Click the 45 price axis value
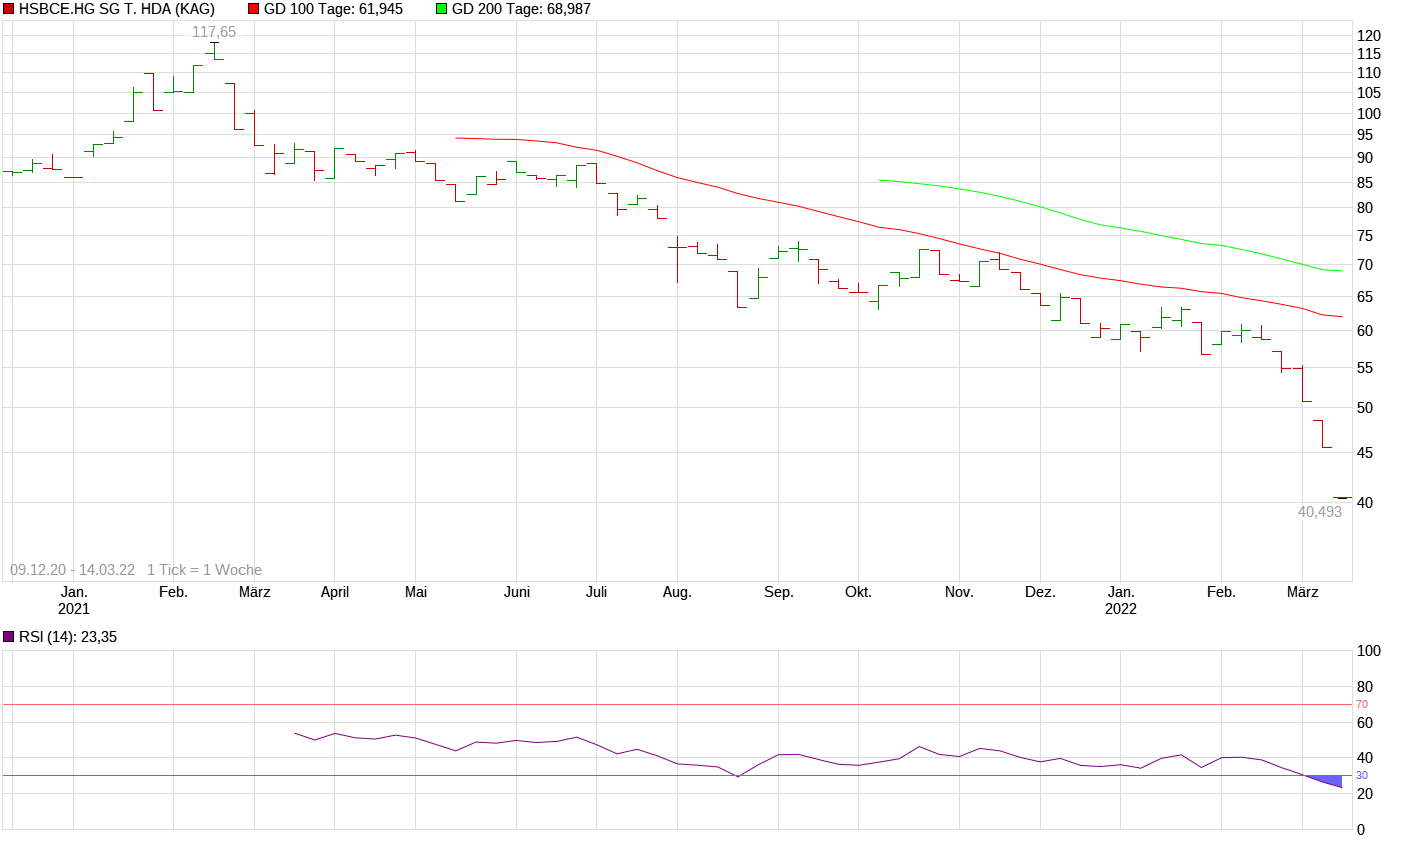This screenshot has height=844, width=1410. [x=1365, y=453]
